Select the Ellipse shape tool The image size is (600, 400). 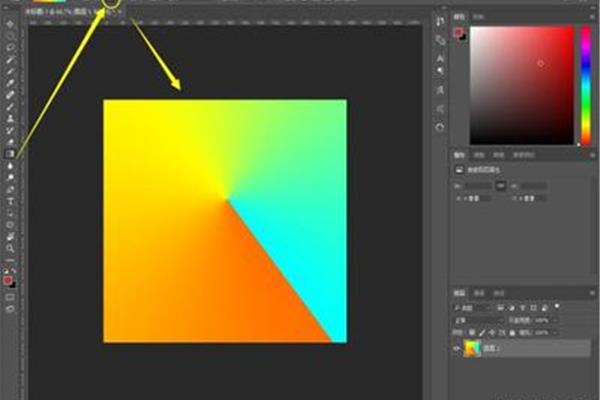[10, 225]
